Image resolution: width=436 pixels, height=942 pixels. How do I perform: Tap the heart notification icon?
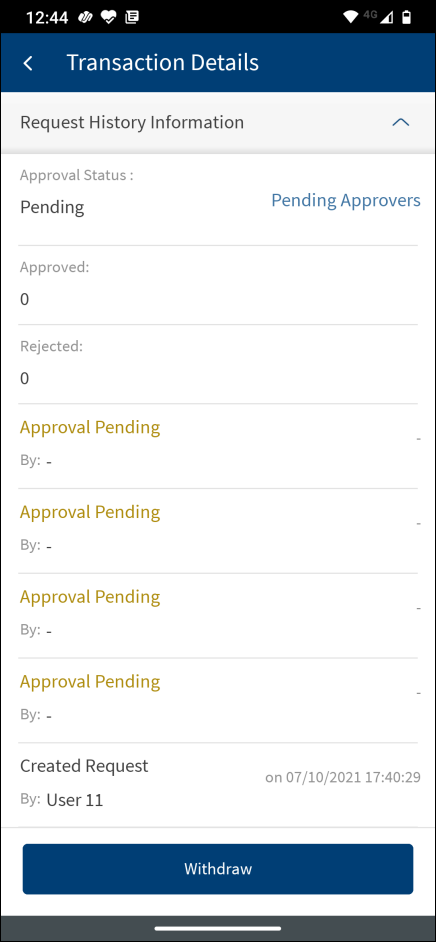click(108, 17)
